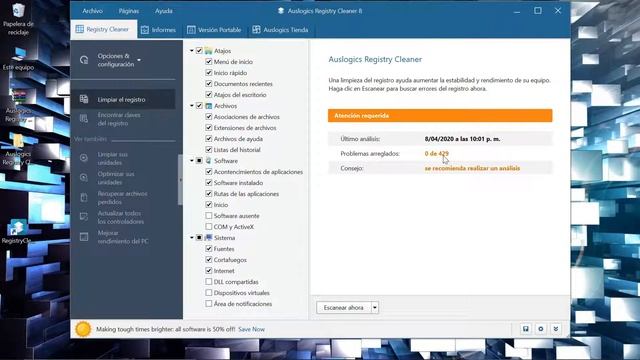This screenshot has width=640, height=360.
Task: Enable COM y ActiveX checkbox
Action: [x=209, y=227]
